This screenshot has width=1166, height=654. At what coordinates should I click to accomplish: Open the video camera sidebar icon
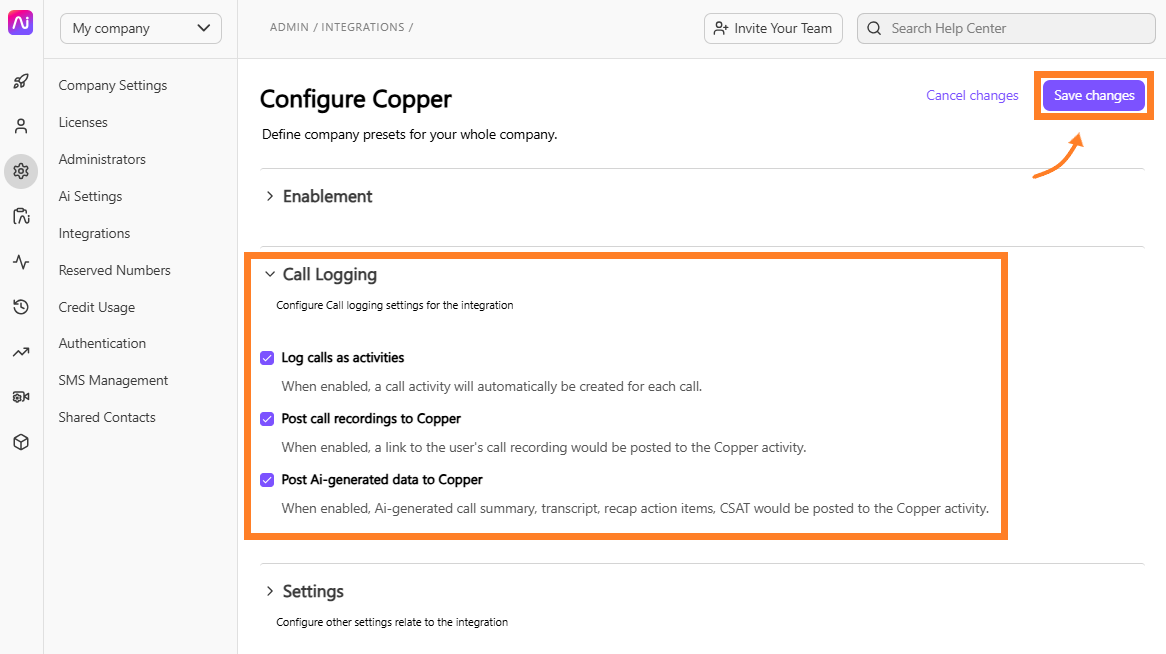click(x=21, y=397)
